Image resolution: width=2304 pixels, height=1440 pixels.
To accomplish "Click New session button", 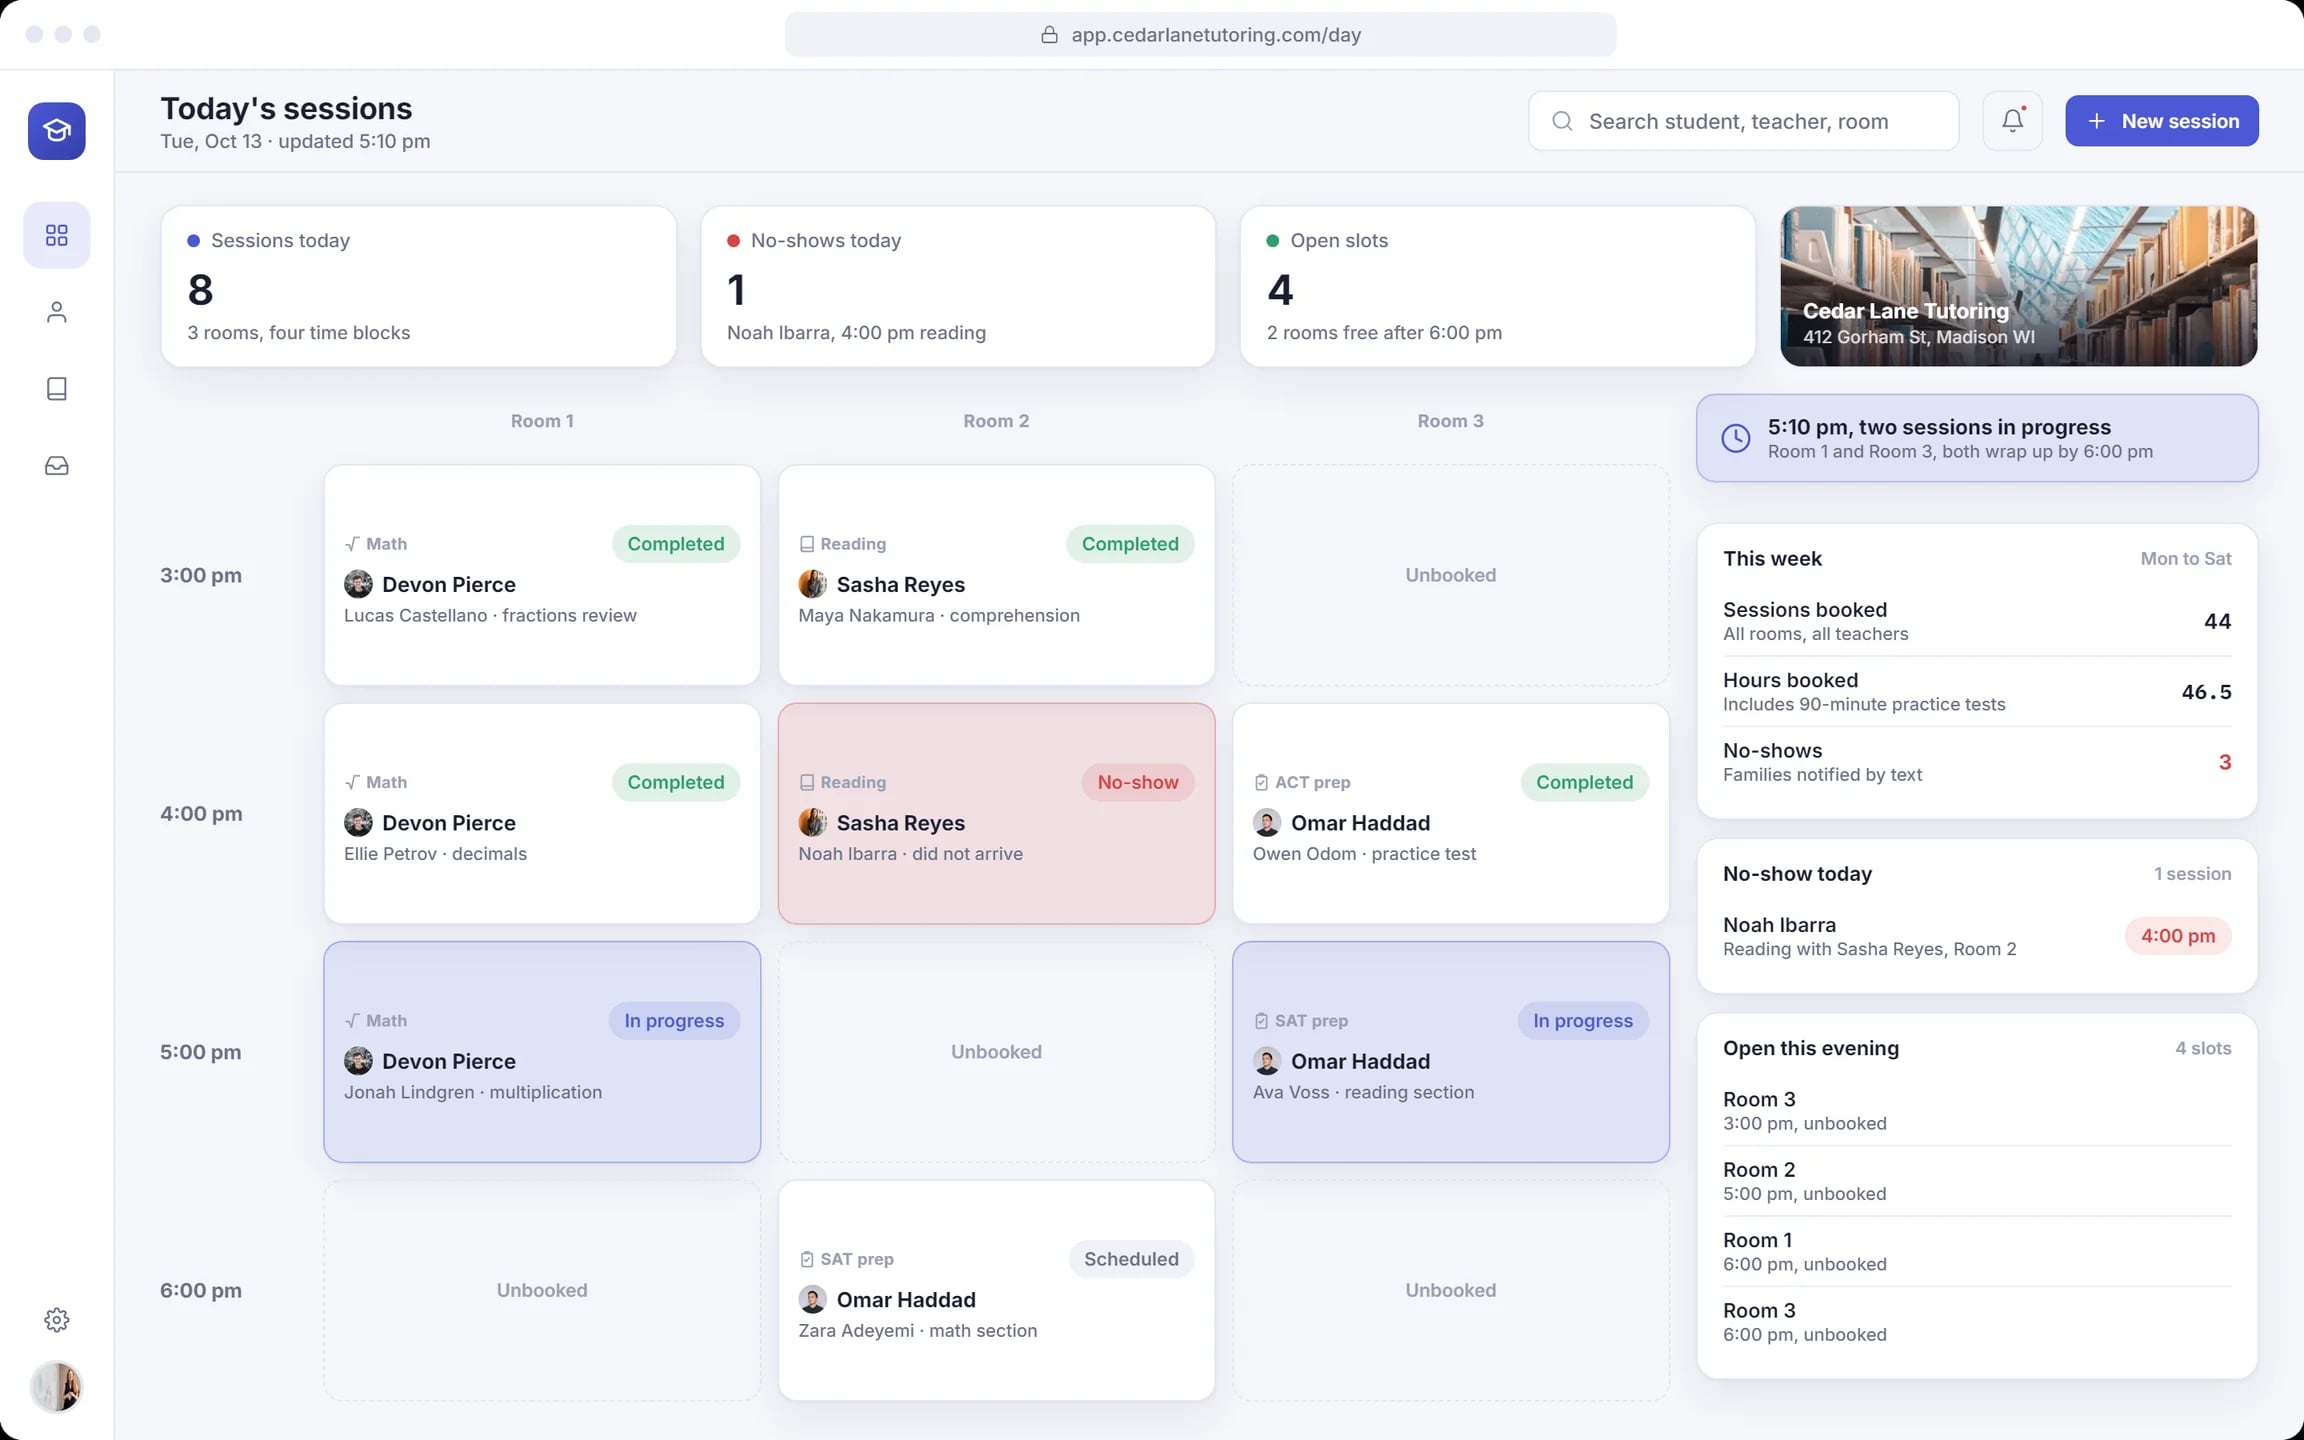I will (2161, 121).
